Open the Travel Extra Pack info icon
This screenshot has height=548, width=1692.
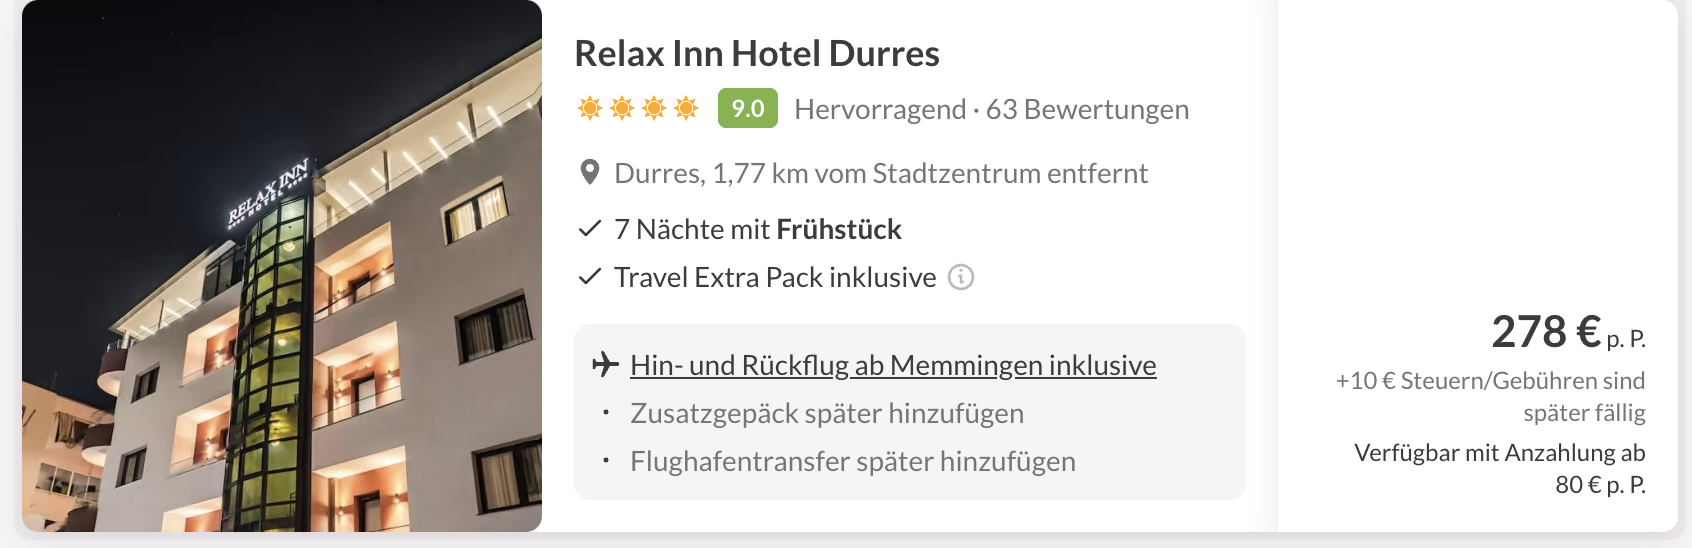coord(961,277)
